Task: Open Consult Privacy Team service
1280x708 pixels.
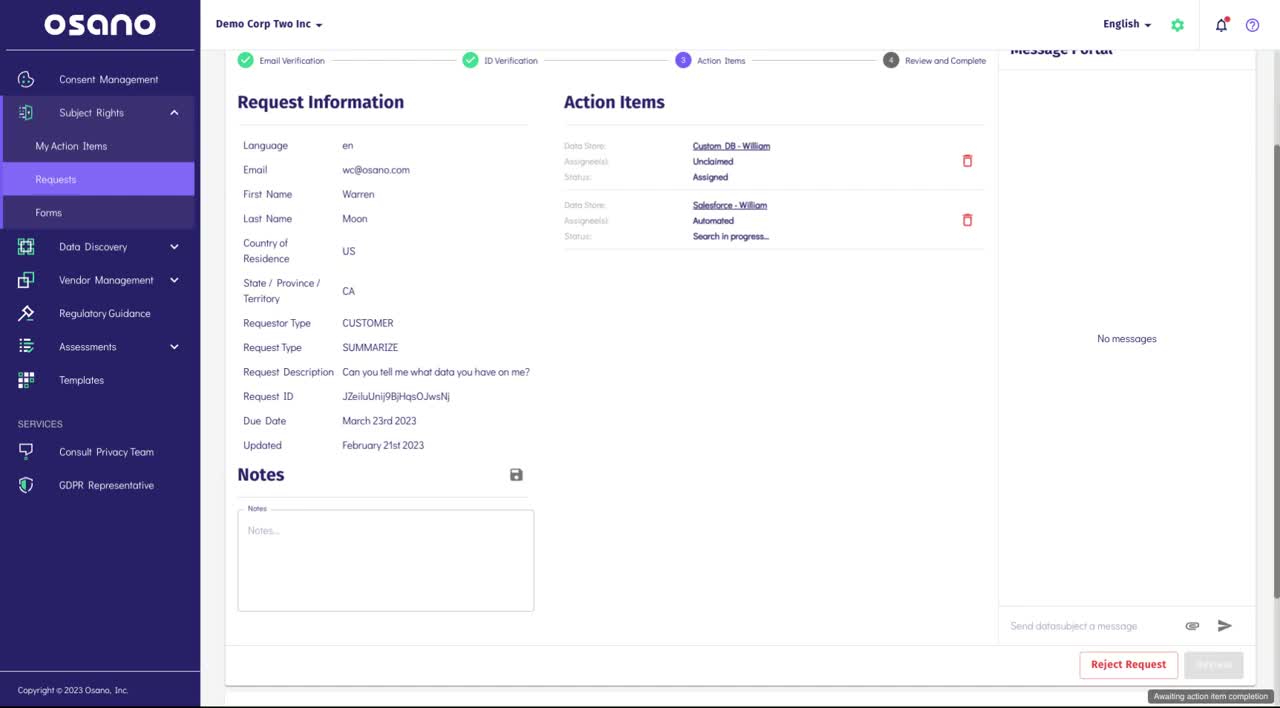Action: [x=106, y=452]
